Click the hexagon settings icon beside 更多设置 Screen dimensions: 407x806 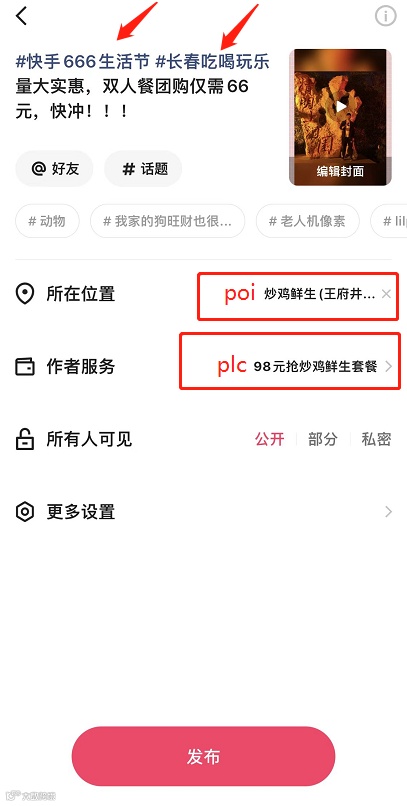(x=25, y=512)
